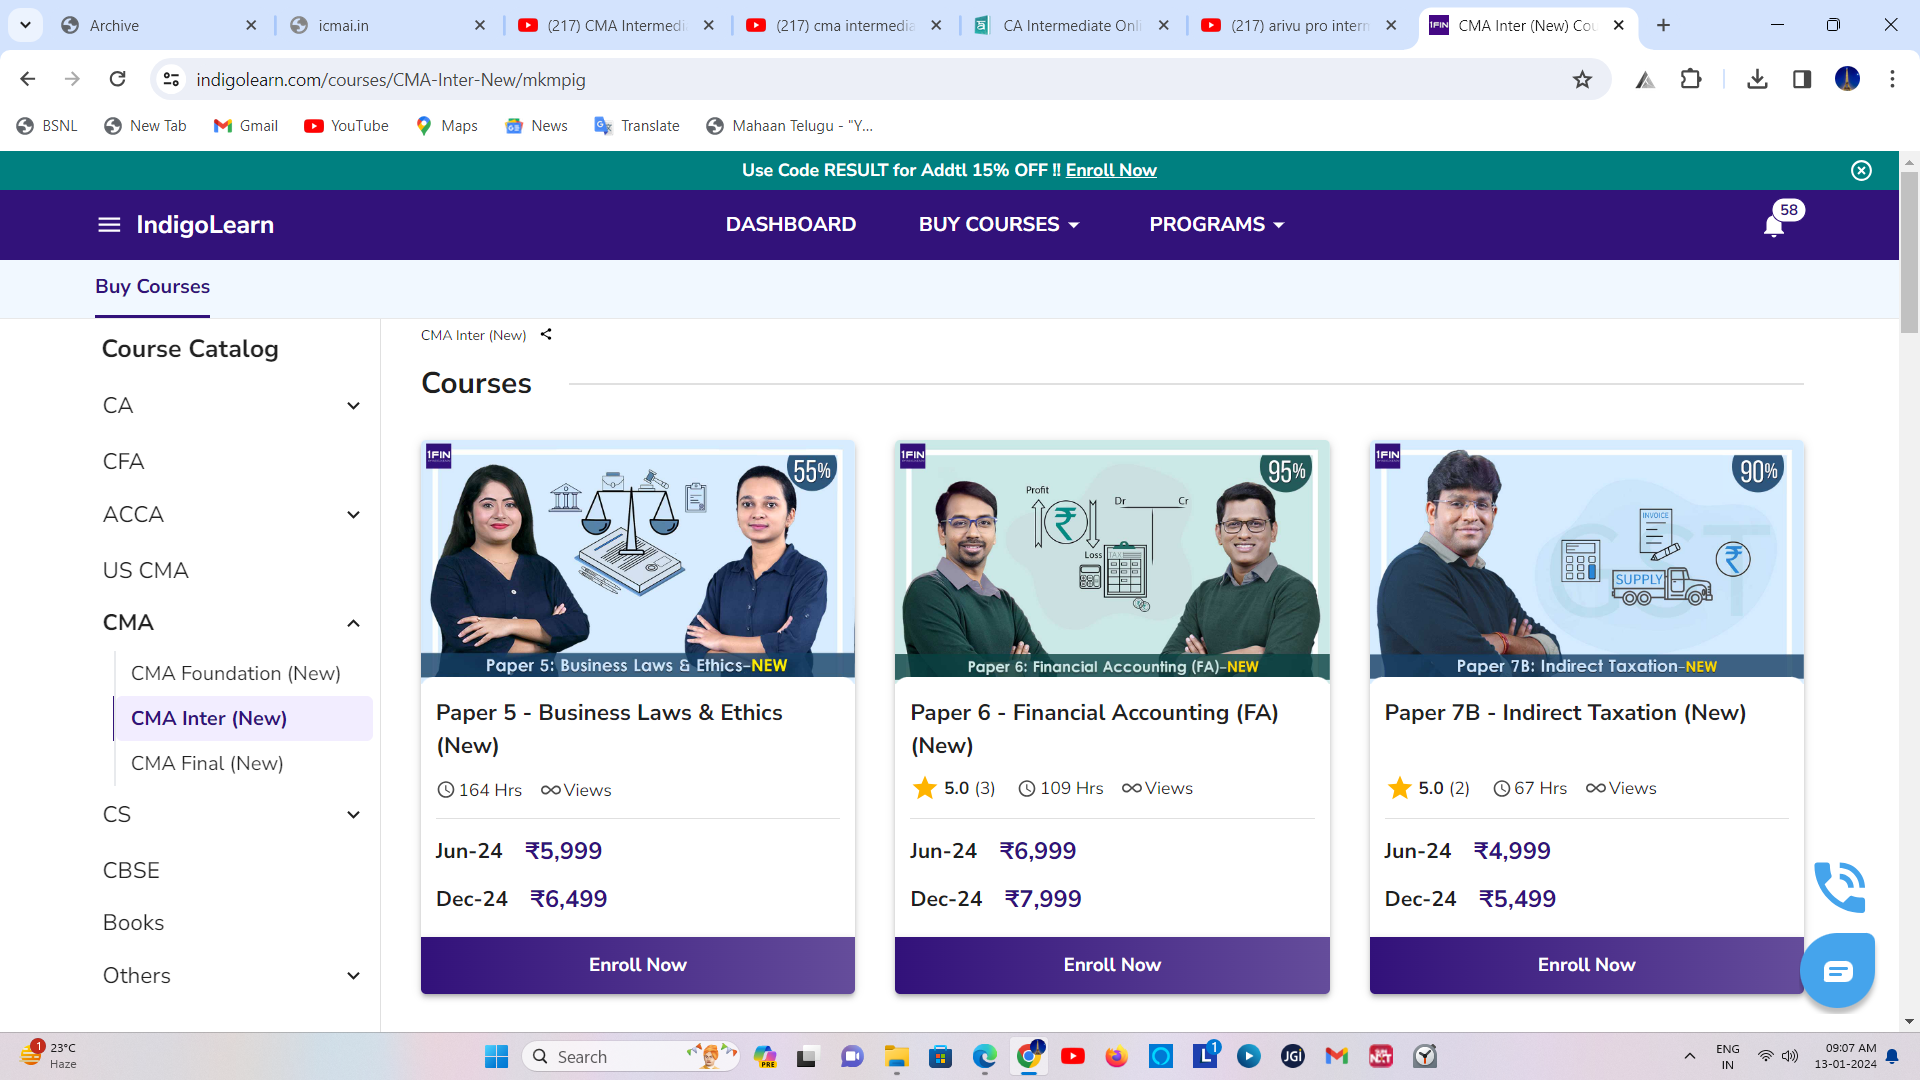Click the share icon next to CMA Inter (New)
This screenshot has height=1080, width=1920.
click(546, 335)
